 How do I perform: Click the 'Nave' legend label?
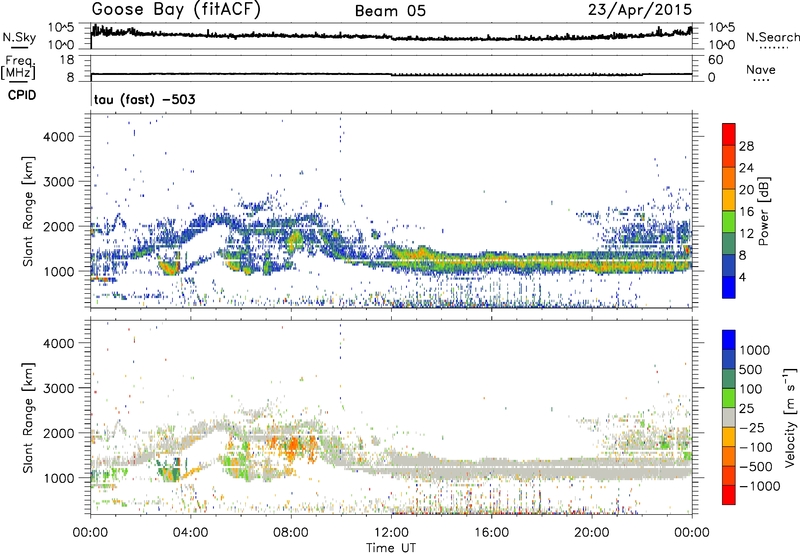point(761,69)
